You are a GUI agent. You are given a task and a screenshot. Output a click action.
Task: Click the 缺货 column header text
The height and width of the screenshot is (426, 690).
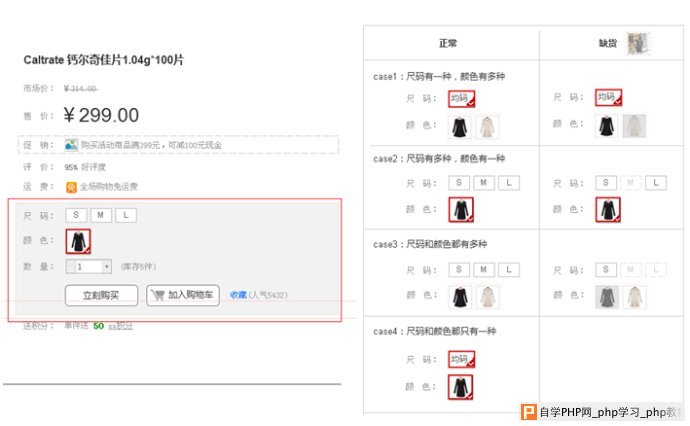[608, 43]
